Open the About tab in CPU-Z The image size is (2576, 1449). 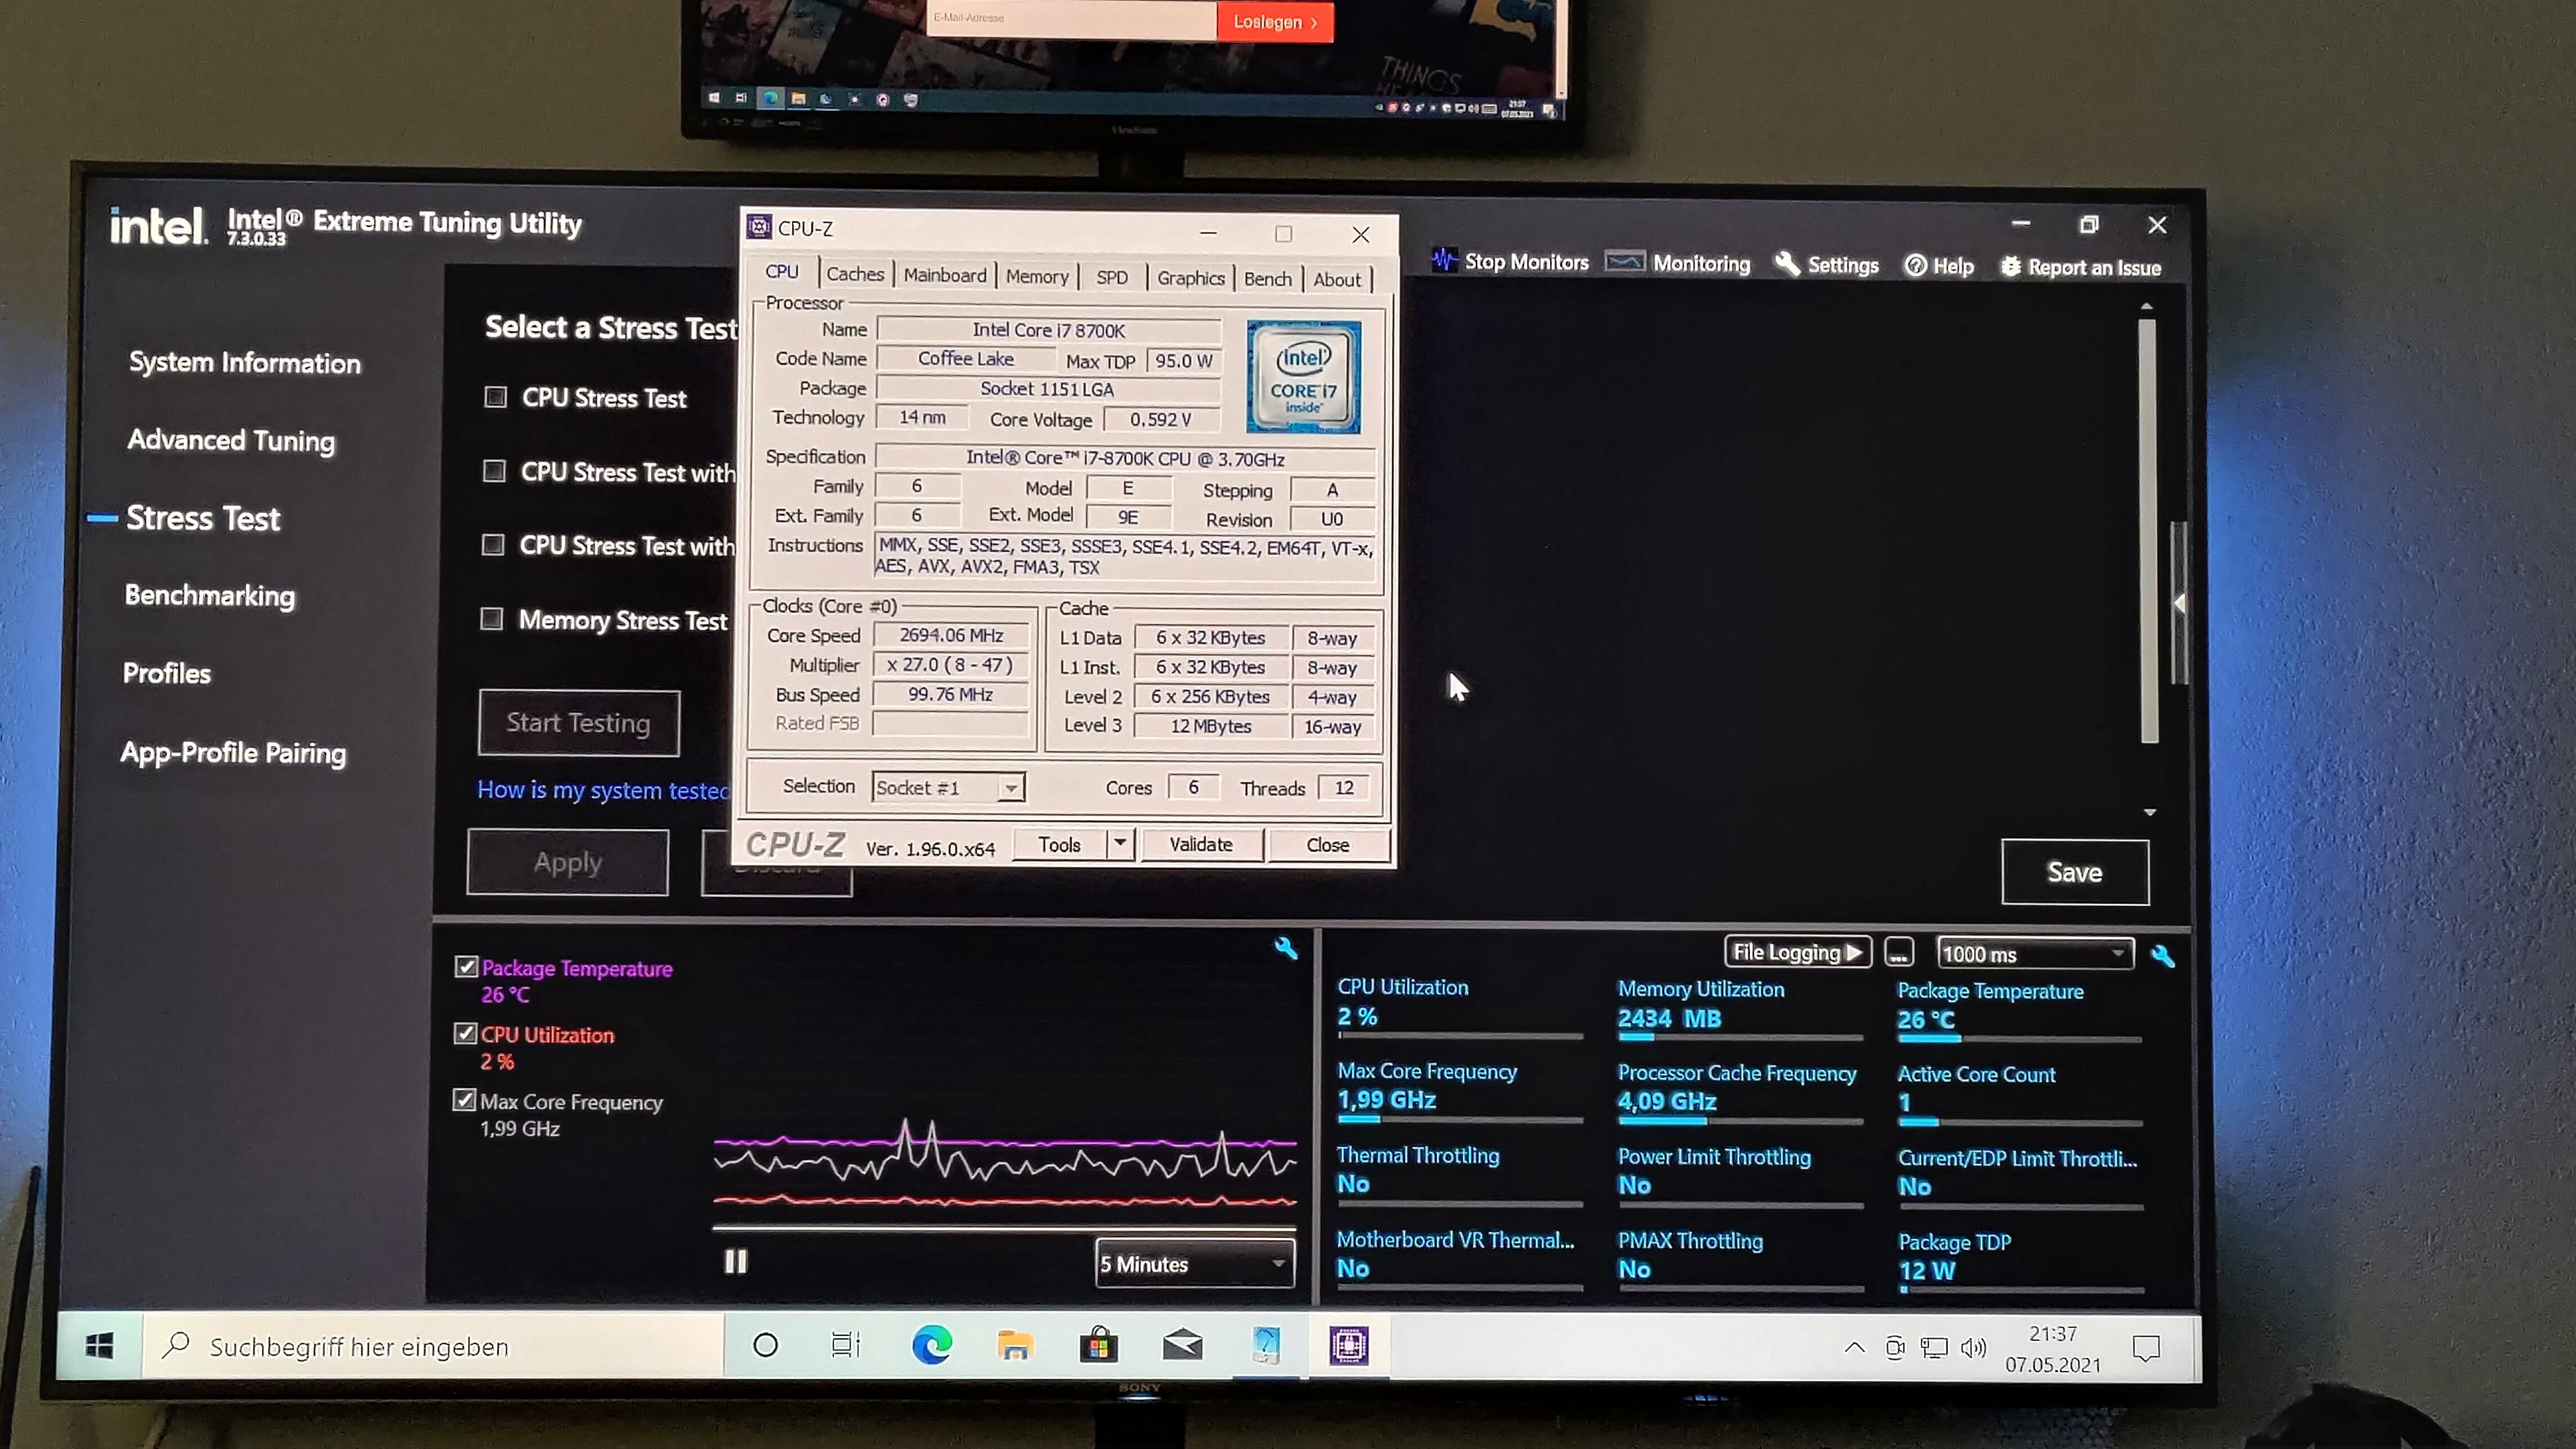1336,280
